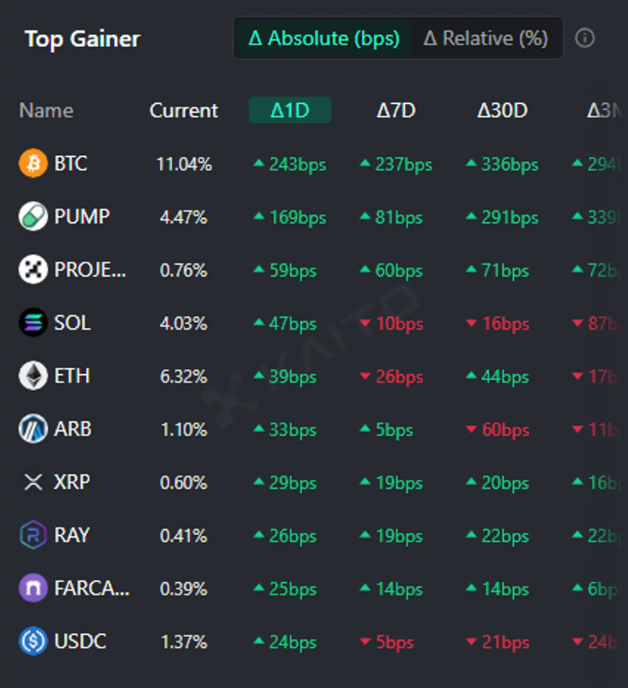The image size is (628, 688).
Task: Open the info icon beside Relative toggle
Action: [585, 38]
